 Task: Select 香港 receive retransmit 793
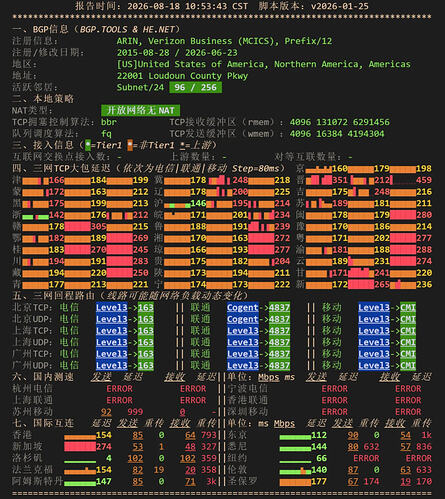209,435
